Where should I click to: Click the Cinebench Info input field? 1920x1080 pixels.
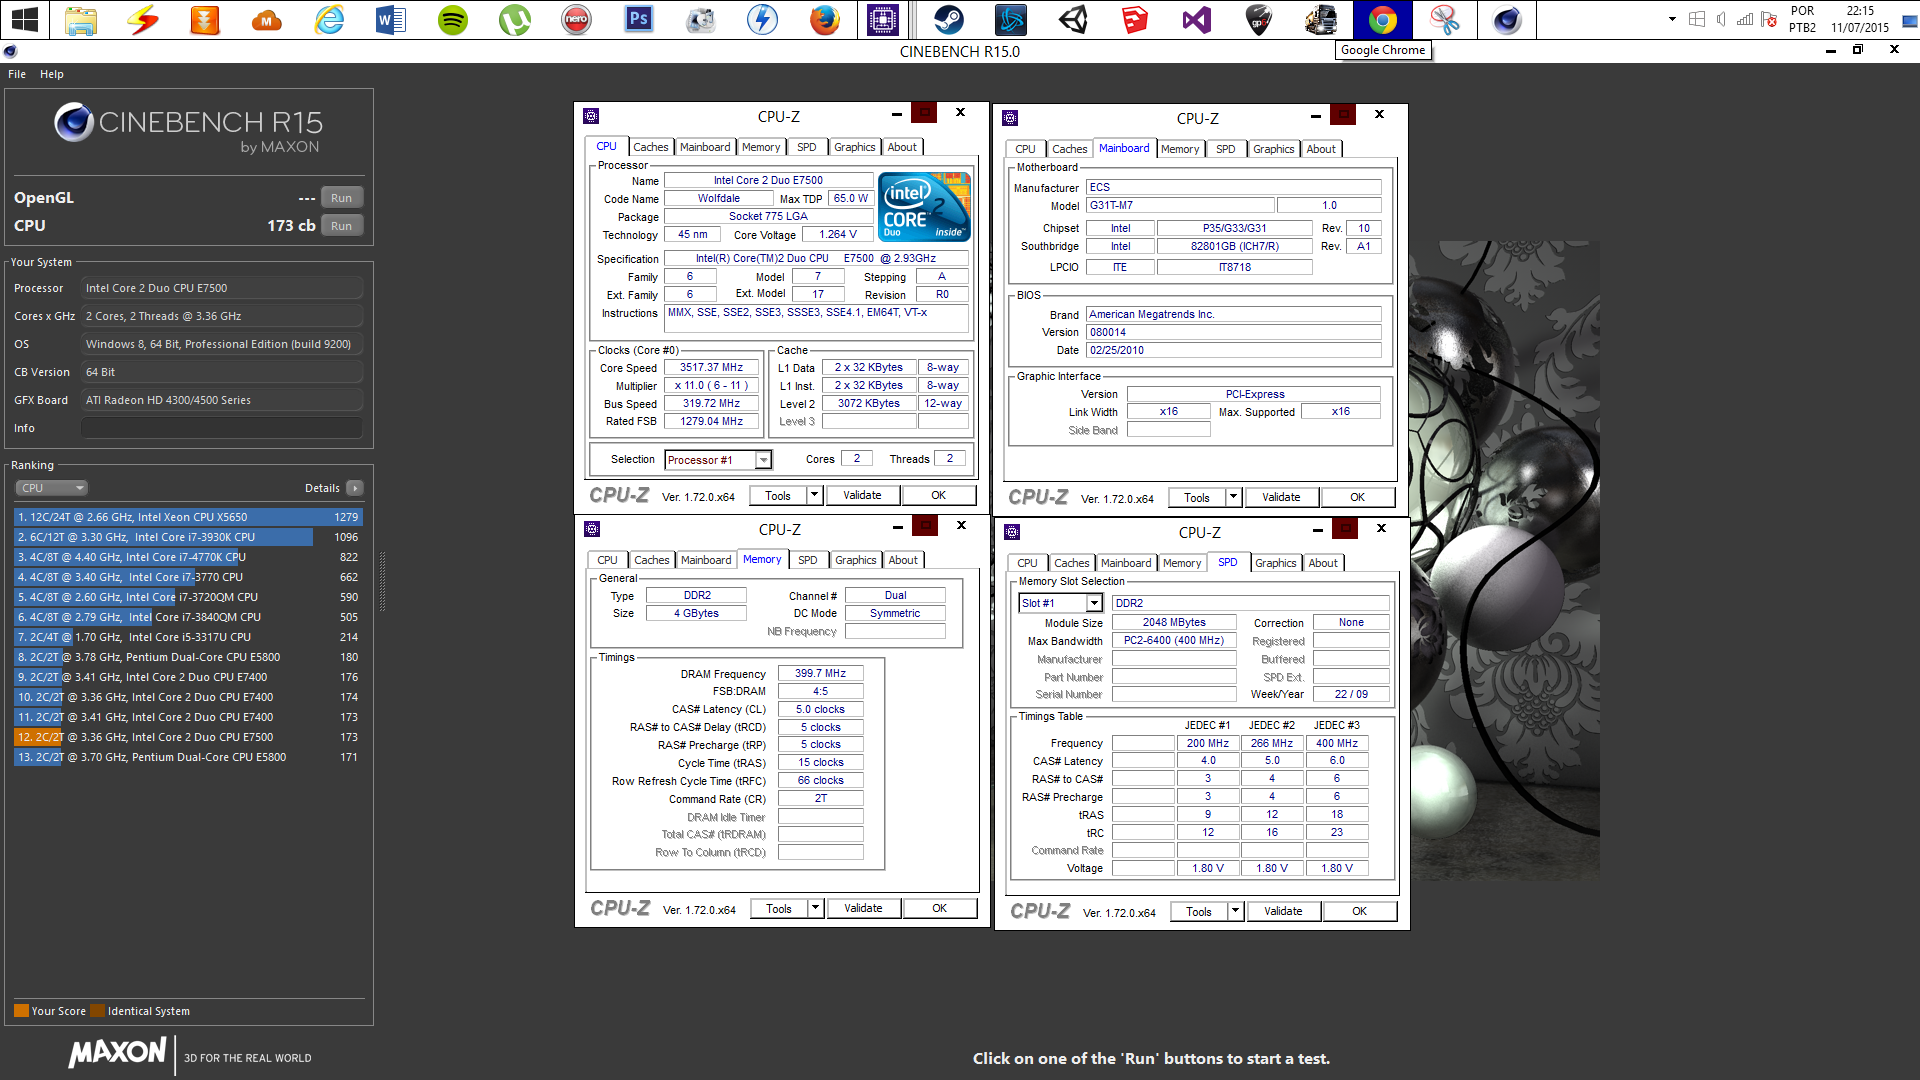point(222,428)
